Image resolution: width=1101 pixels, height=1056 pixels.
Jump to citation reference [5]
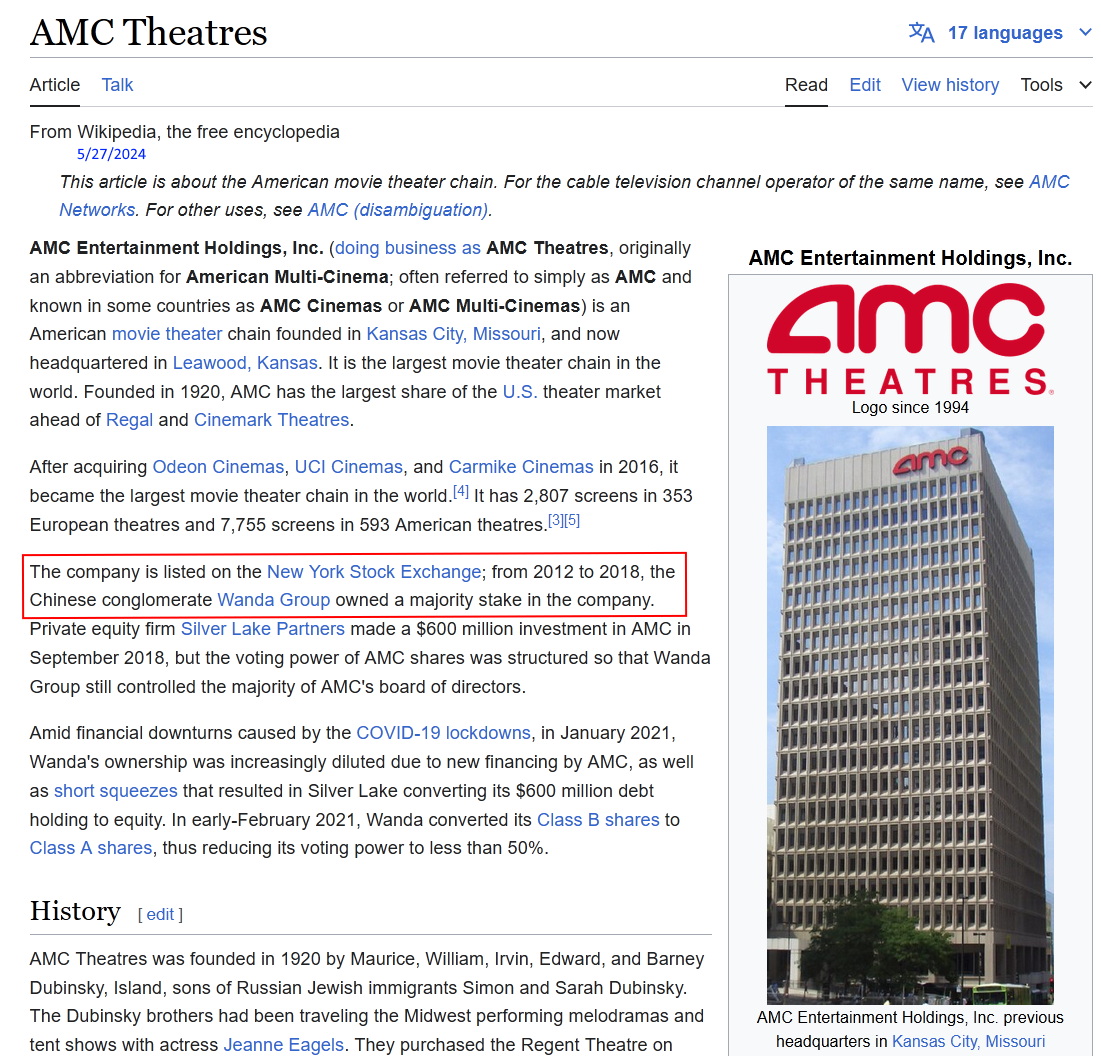pyautogui.click(x=572, y=520)
